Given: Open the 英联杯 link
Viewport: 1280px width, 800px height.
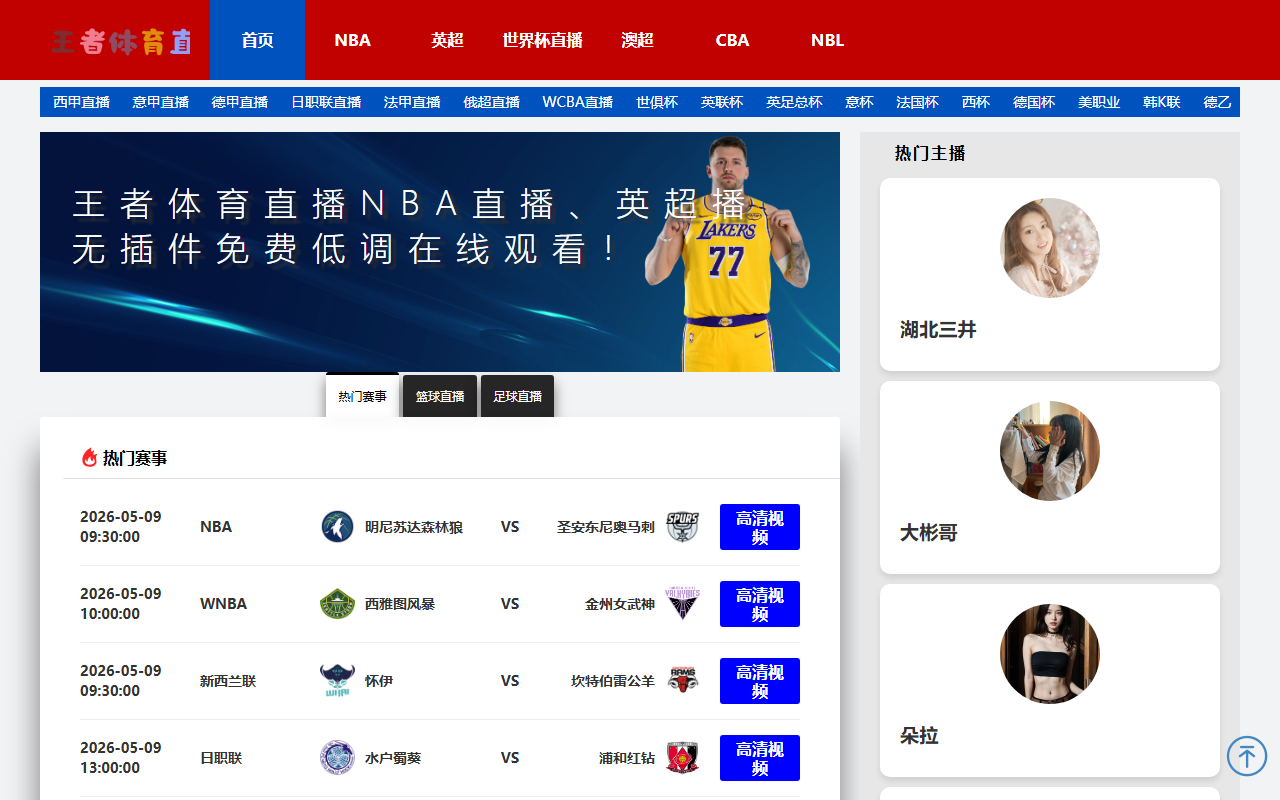Looking at the screenshot, I should [x=722, y=102].
